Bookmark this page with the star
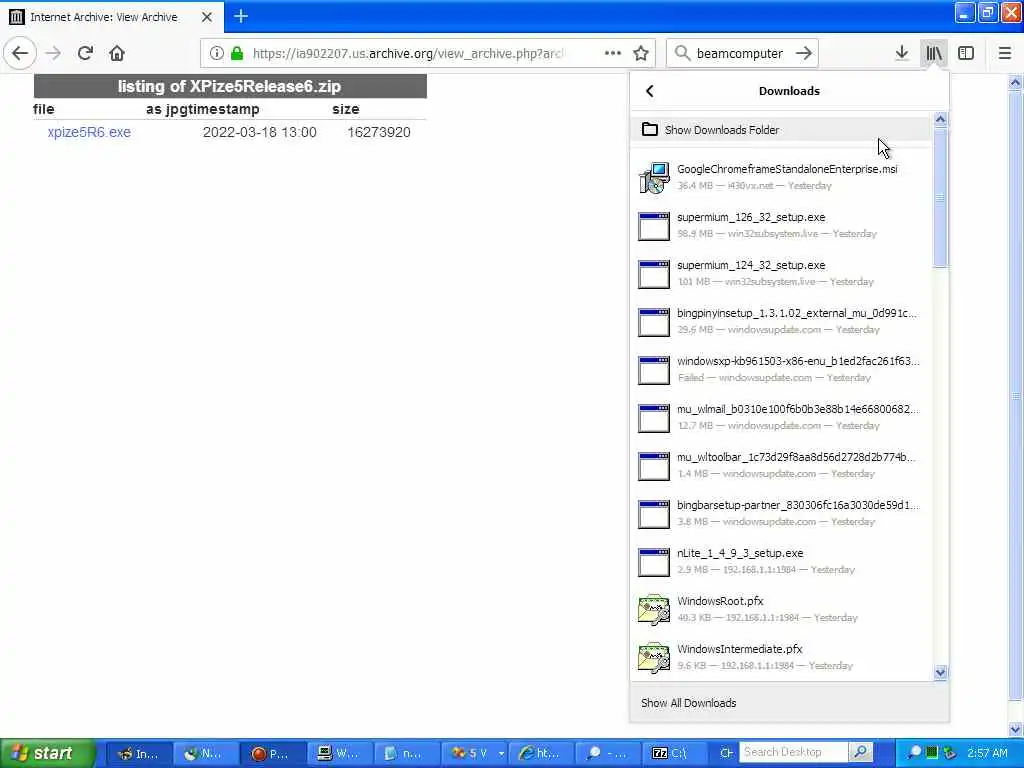Screen dimensions: 1024x768 pos(641,53)
